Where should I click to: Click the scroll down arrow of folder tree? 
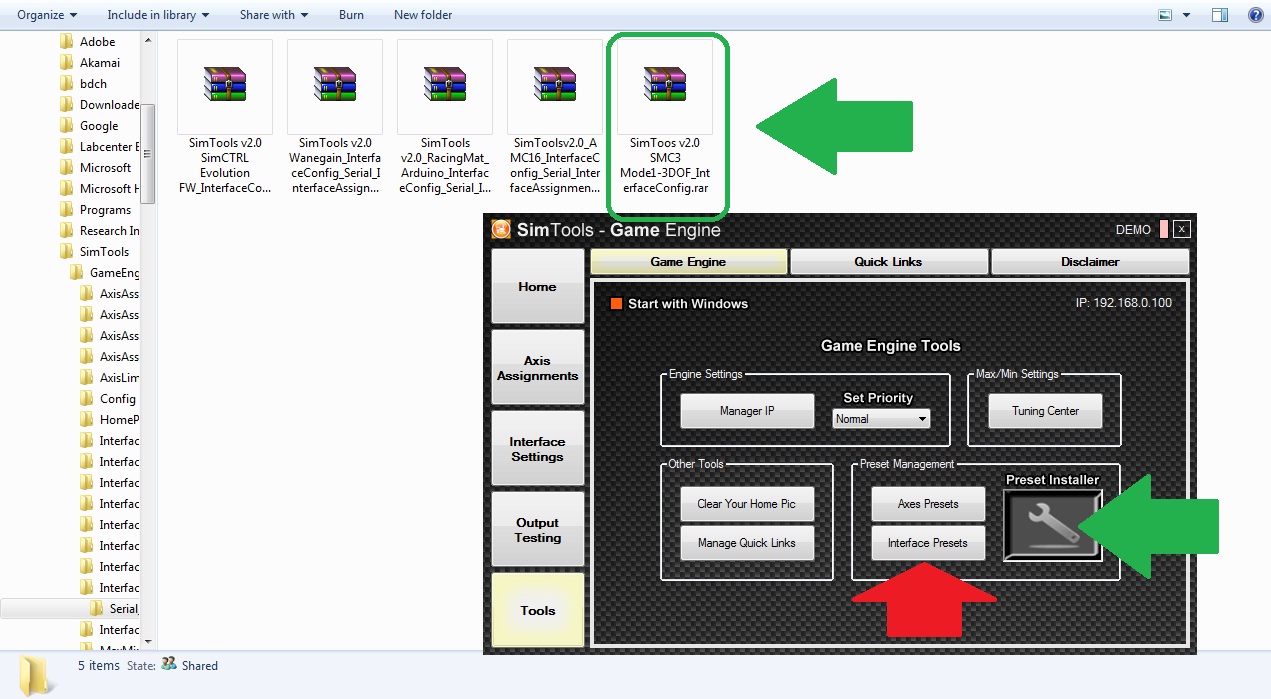pyautogui.click(x=148, y=642)
